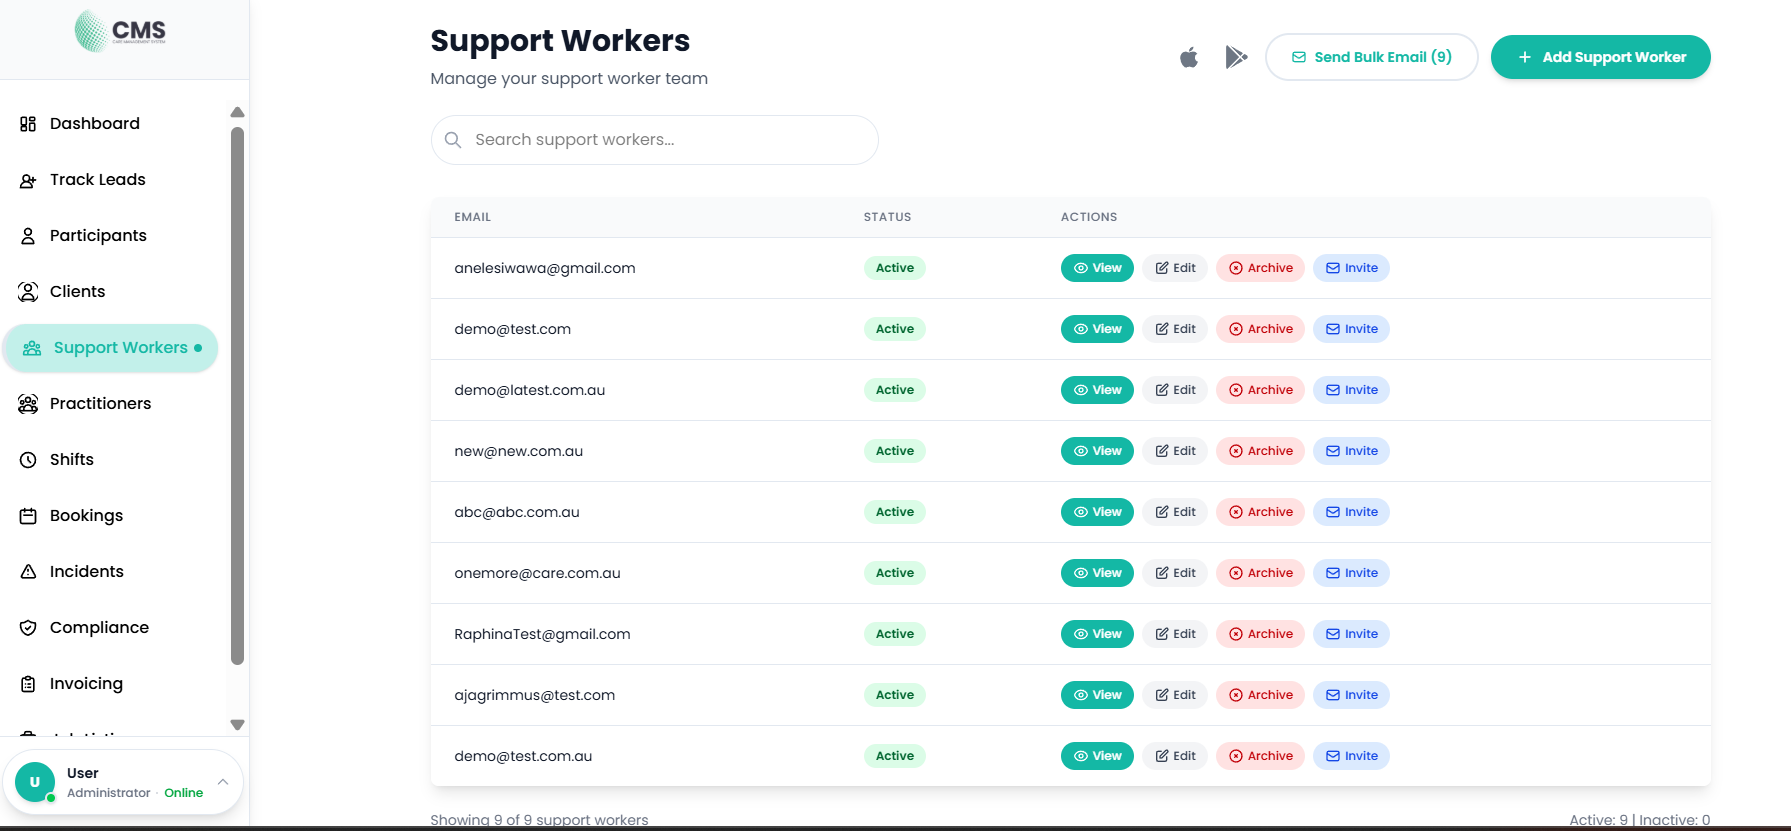
Task: Click email abc@abc.com.au
Action: (517, 512)
